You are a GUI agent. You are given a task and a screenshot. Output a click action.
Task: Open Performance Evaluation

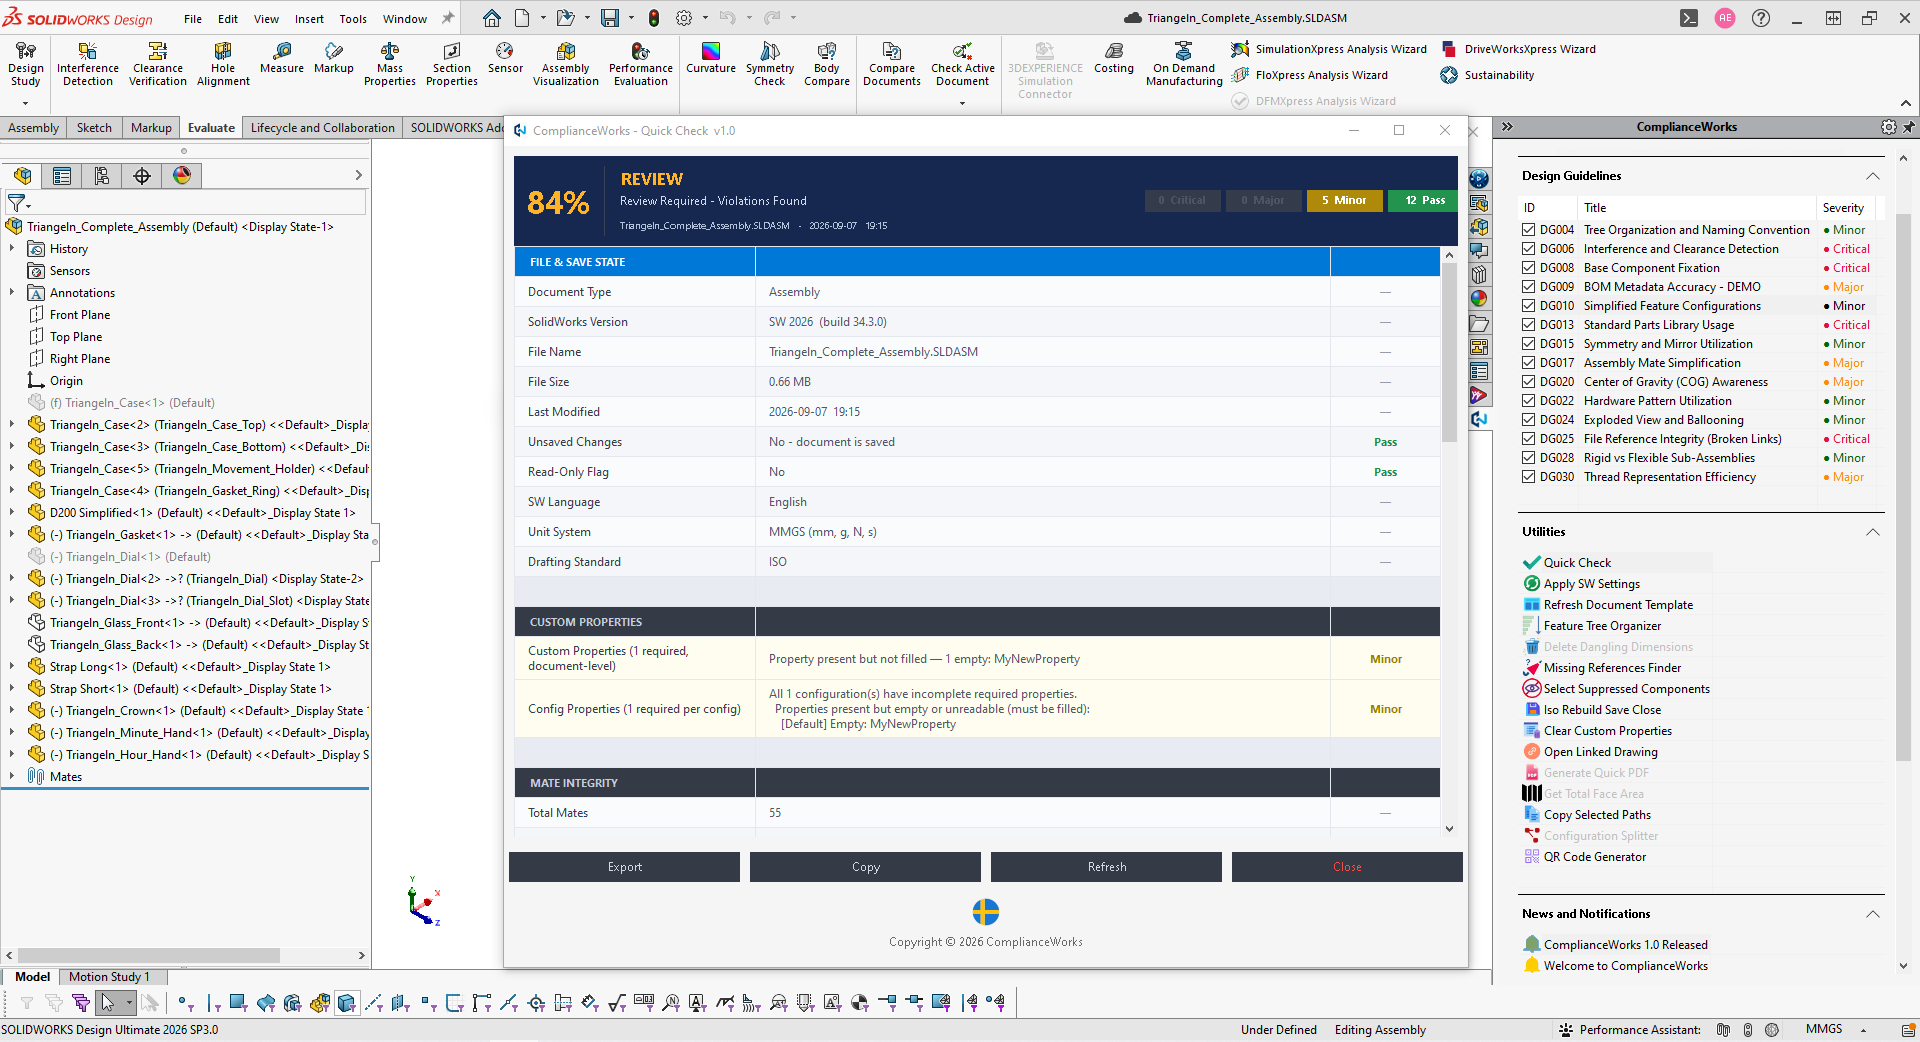(x=641, y=65)
